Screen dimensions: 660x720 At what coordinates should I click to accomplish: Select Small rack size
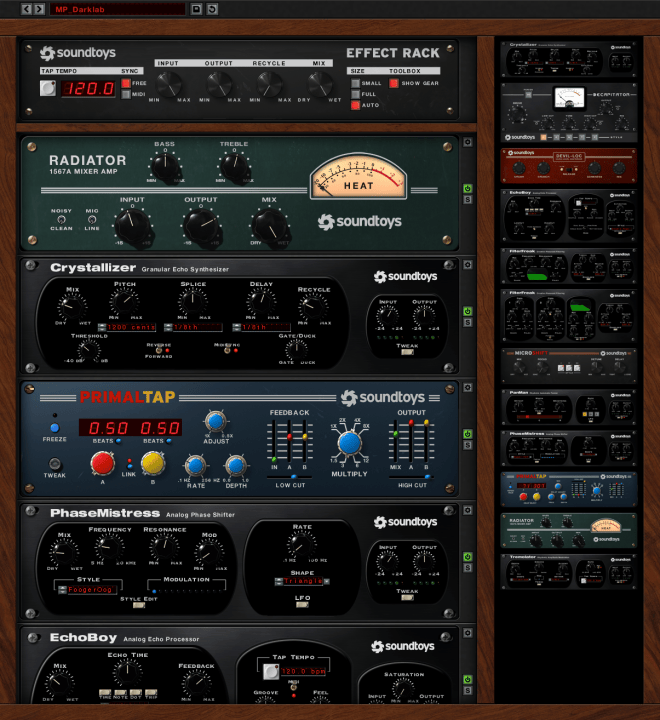click(355, 83)
